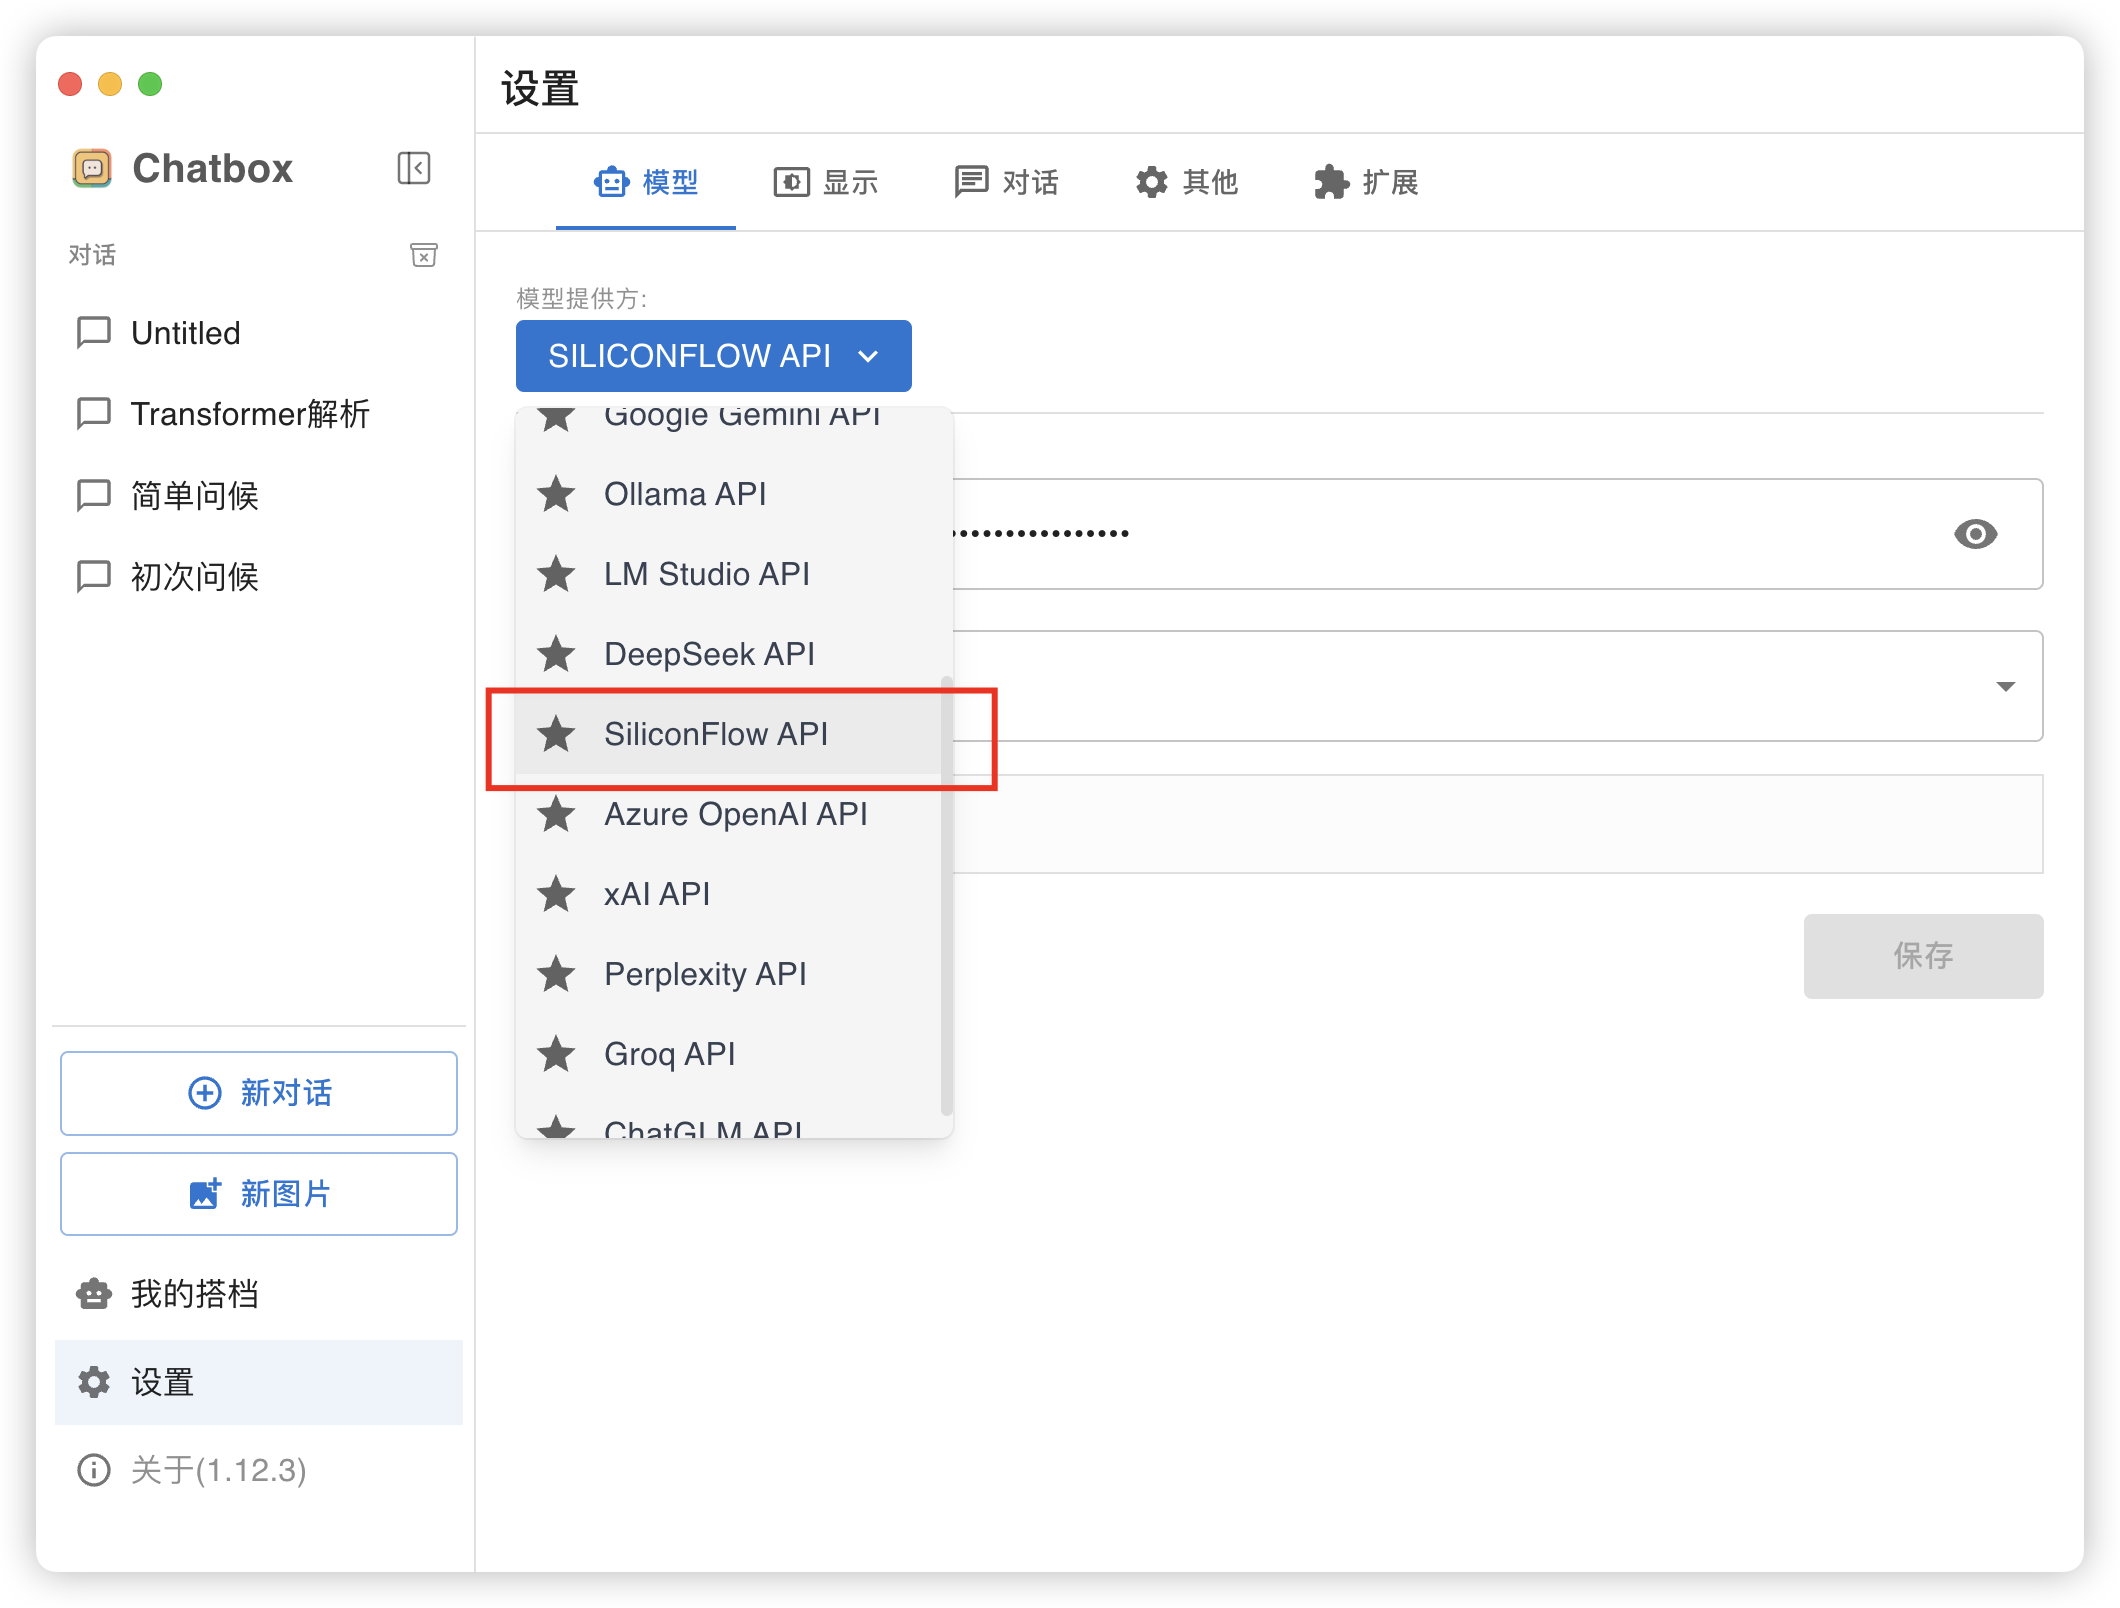This screenshot has height=1608, width=2120.
Task: Click the star icon beside Azure OpenAI API
Action: pyautogui.click(x=556, y=814)
